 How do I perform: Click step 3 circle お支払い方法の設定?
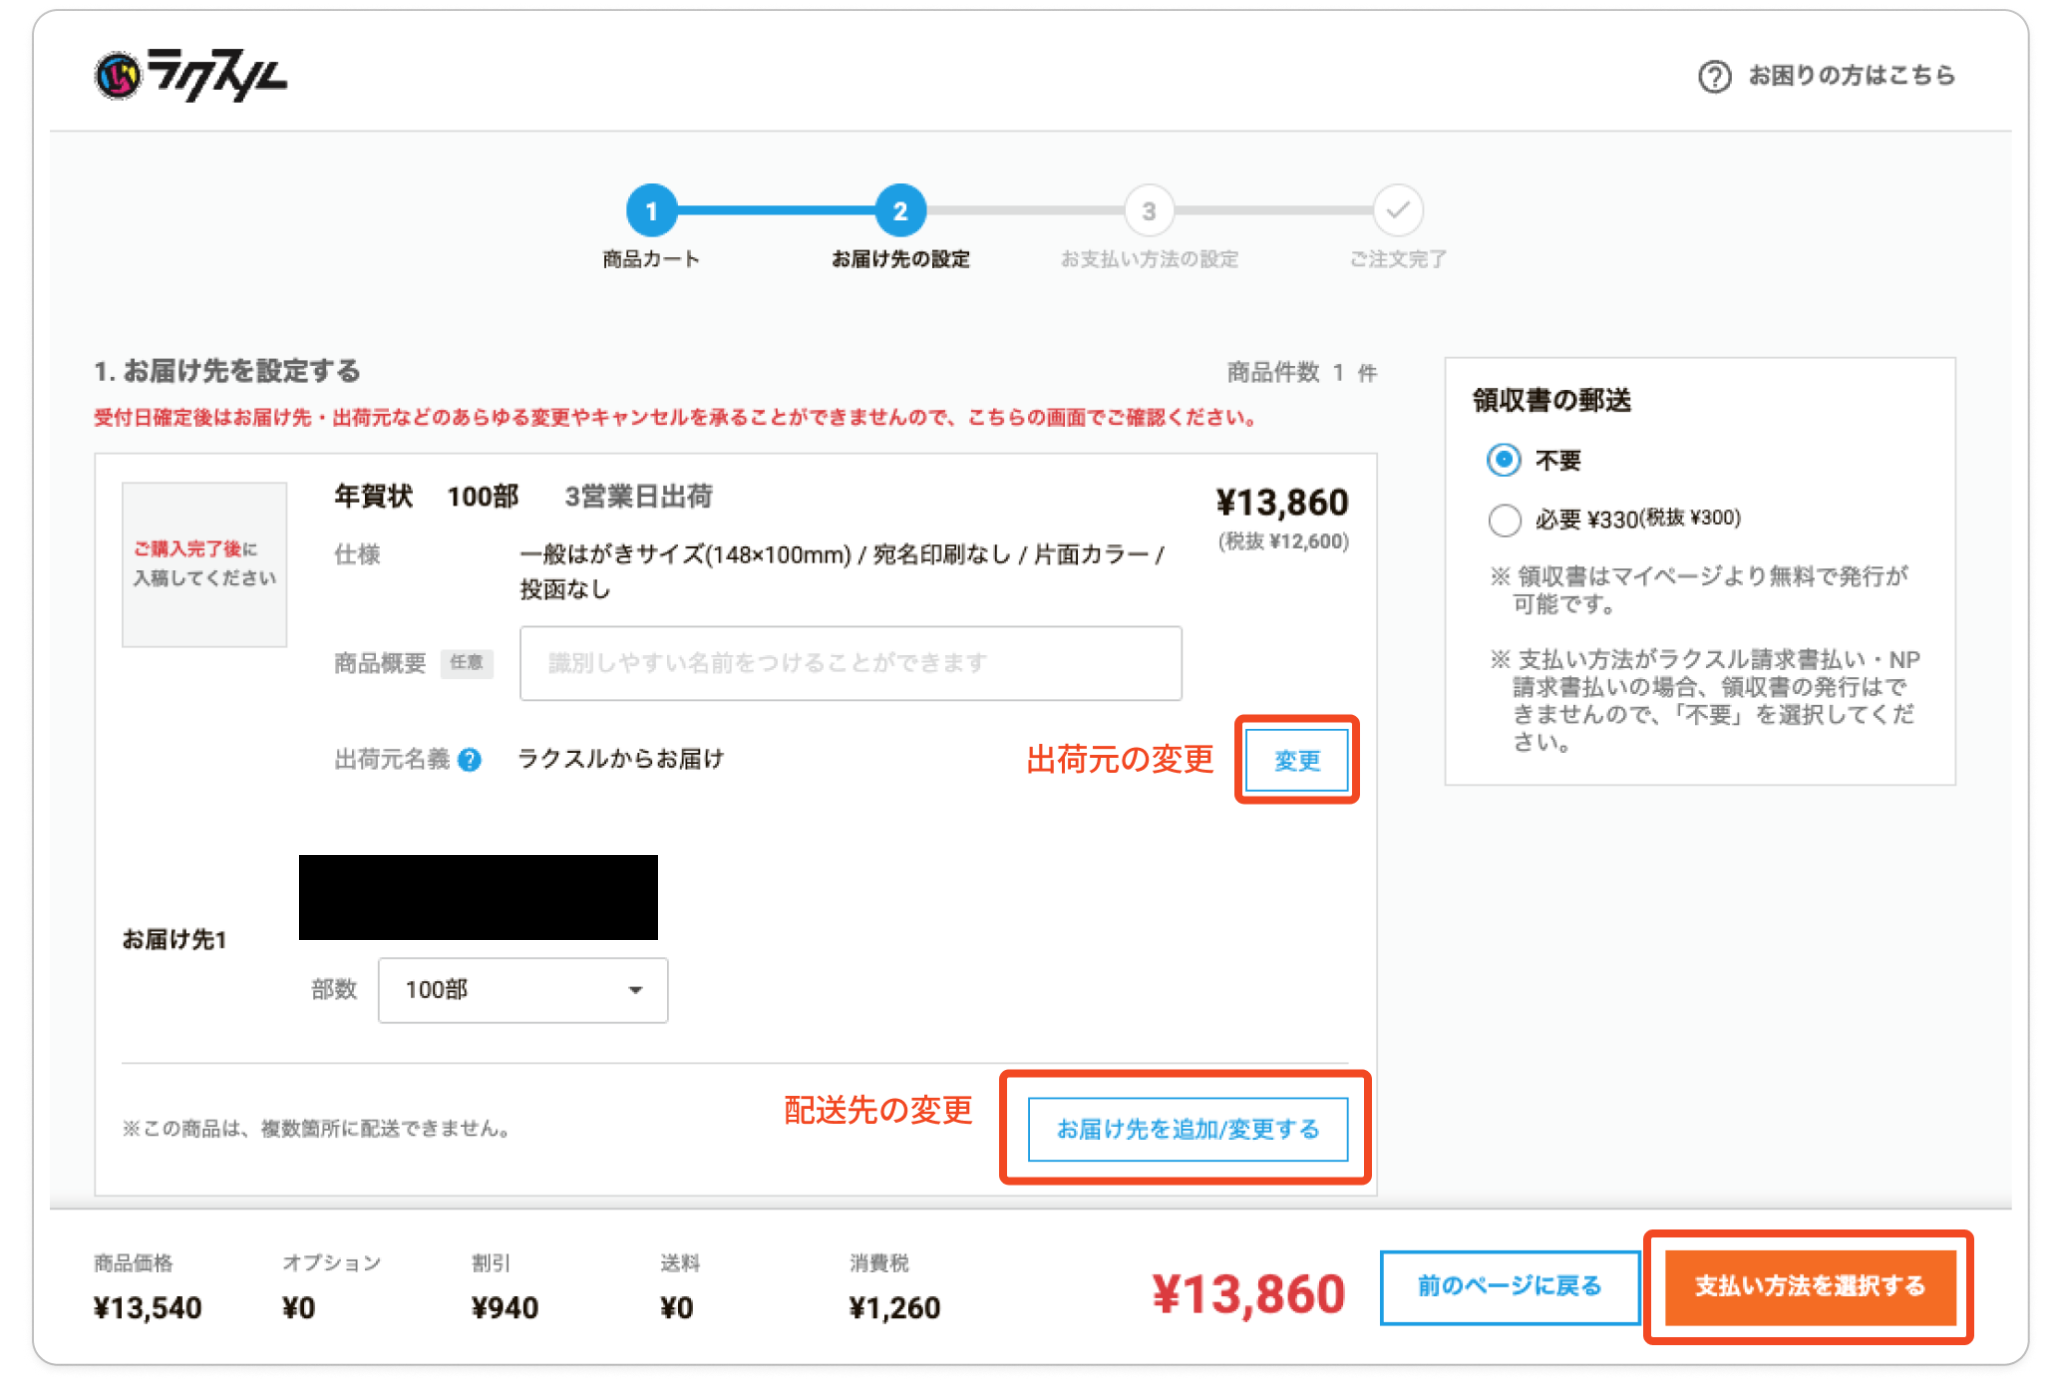(1148, 211)
